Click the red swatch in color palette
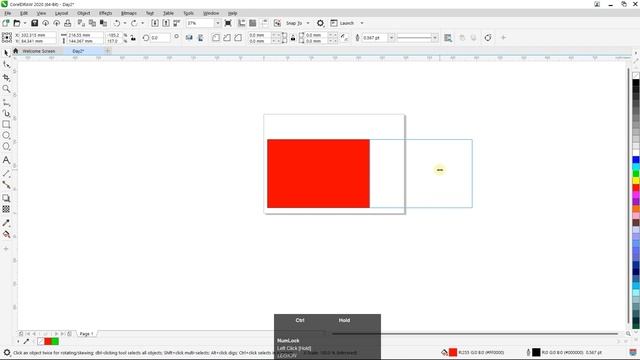This screenshot has height=360, width=640. coord(636,188)
